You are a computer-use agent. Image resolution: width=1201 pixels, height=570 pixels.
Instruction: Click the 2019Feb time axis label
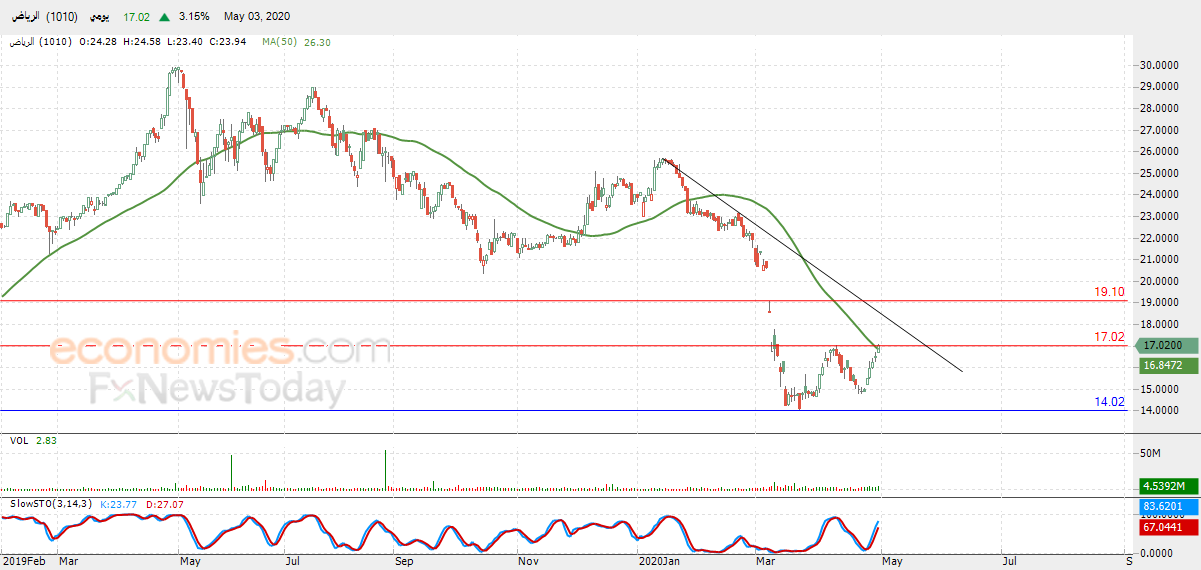(x=26, y=561)
